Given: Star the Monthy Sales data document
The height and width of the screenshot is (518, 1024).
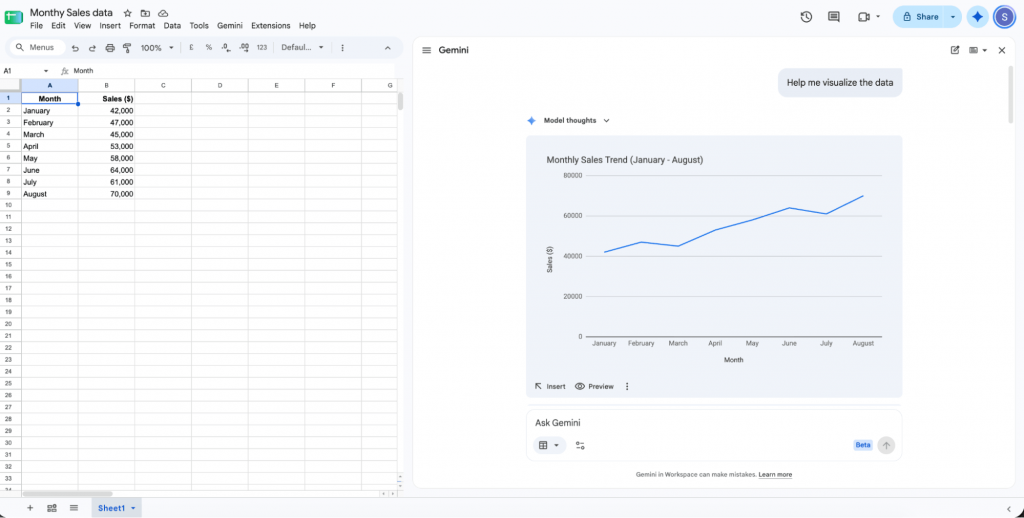Looking at the screenshot, I should (127, 13).
